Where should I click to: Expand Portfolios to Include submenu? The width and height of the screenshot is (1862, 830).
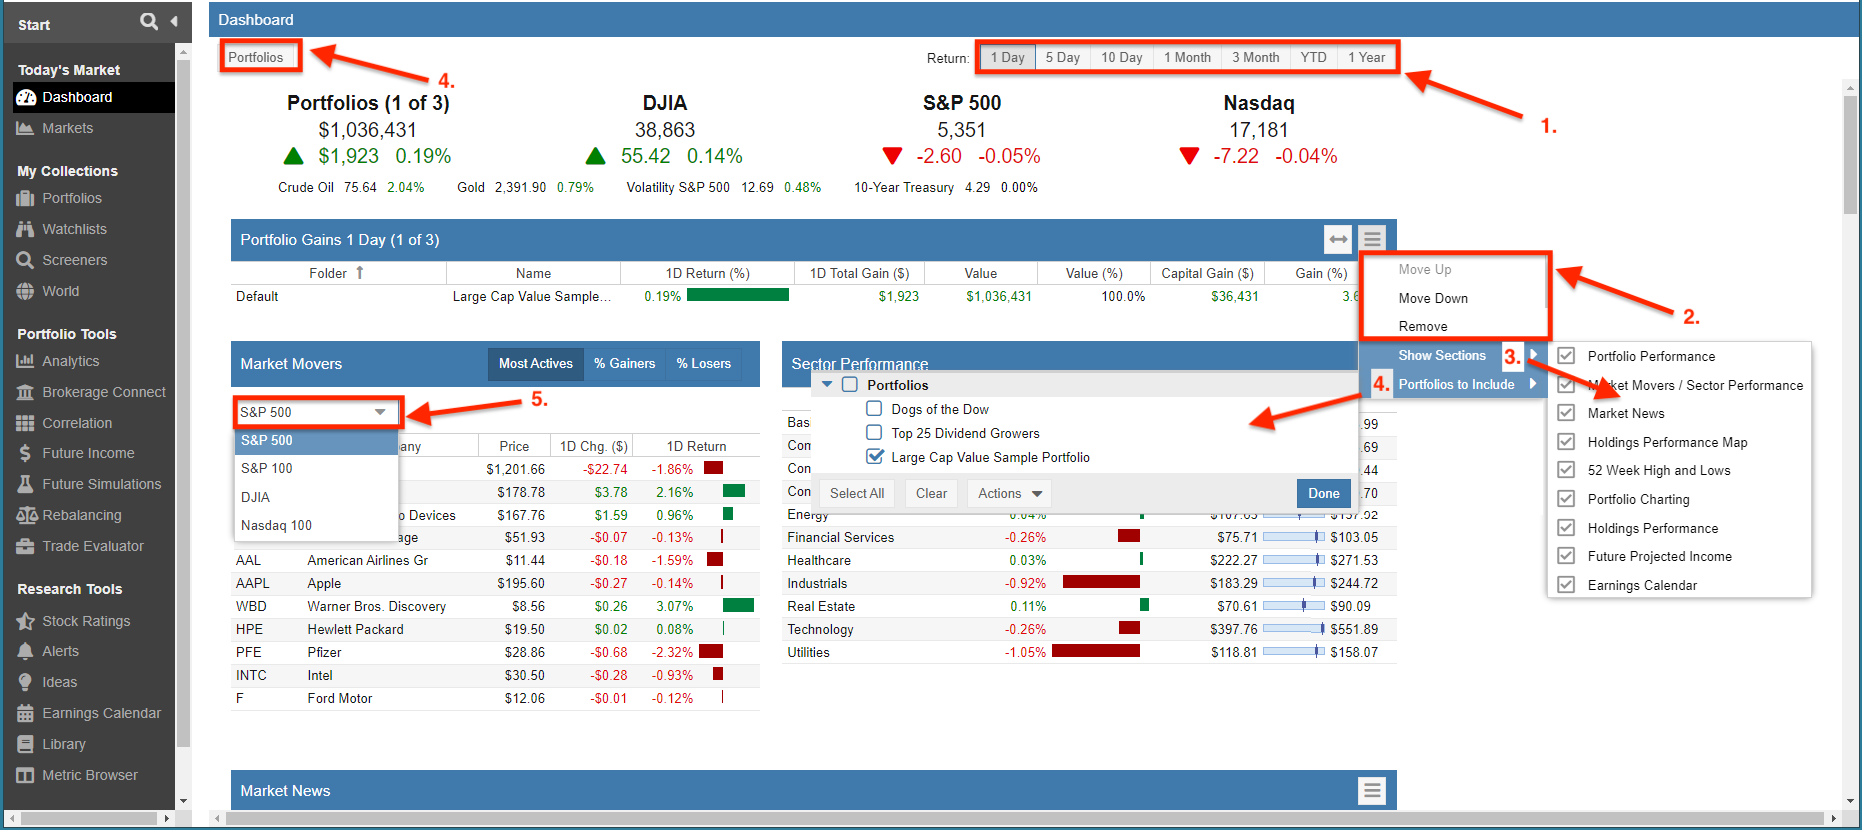pos(1453,384)
